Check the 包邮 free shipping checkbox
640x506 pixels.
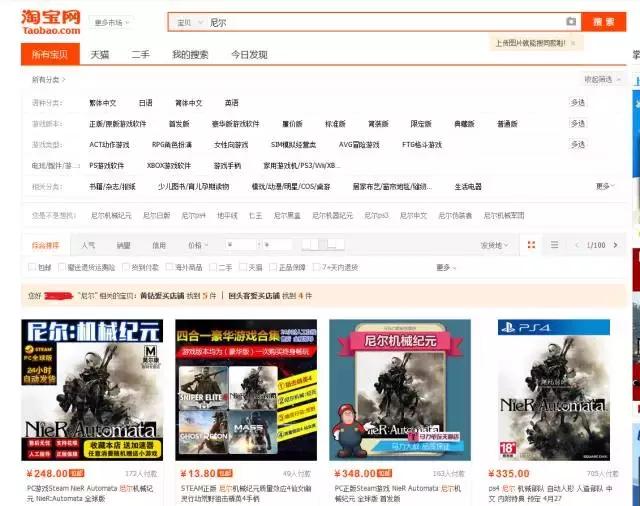point(32,267)
